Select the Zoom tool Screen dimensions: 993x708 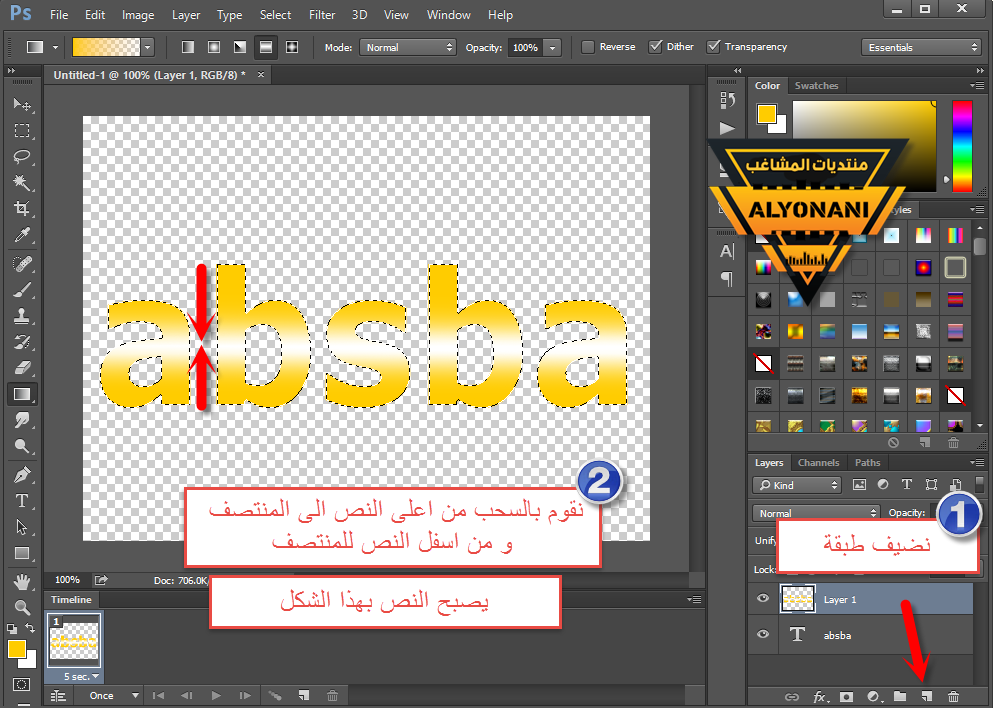click(22, 606)
